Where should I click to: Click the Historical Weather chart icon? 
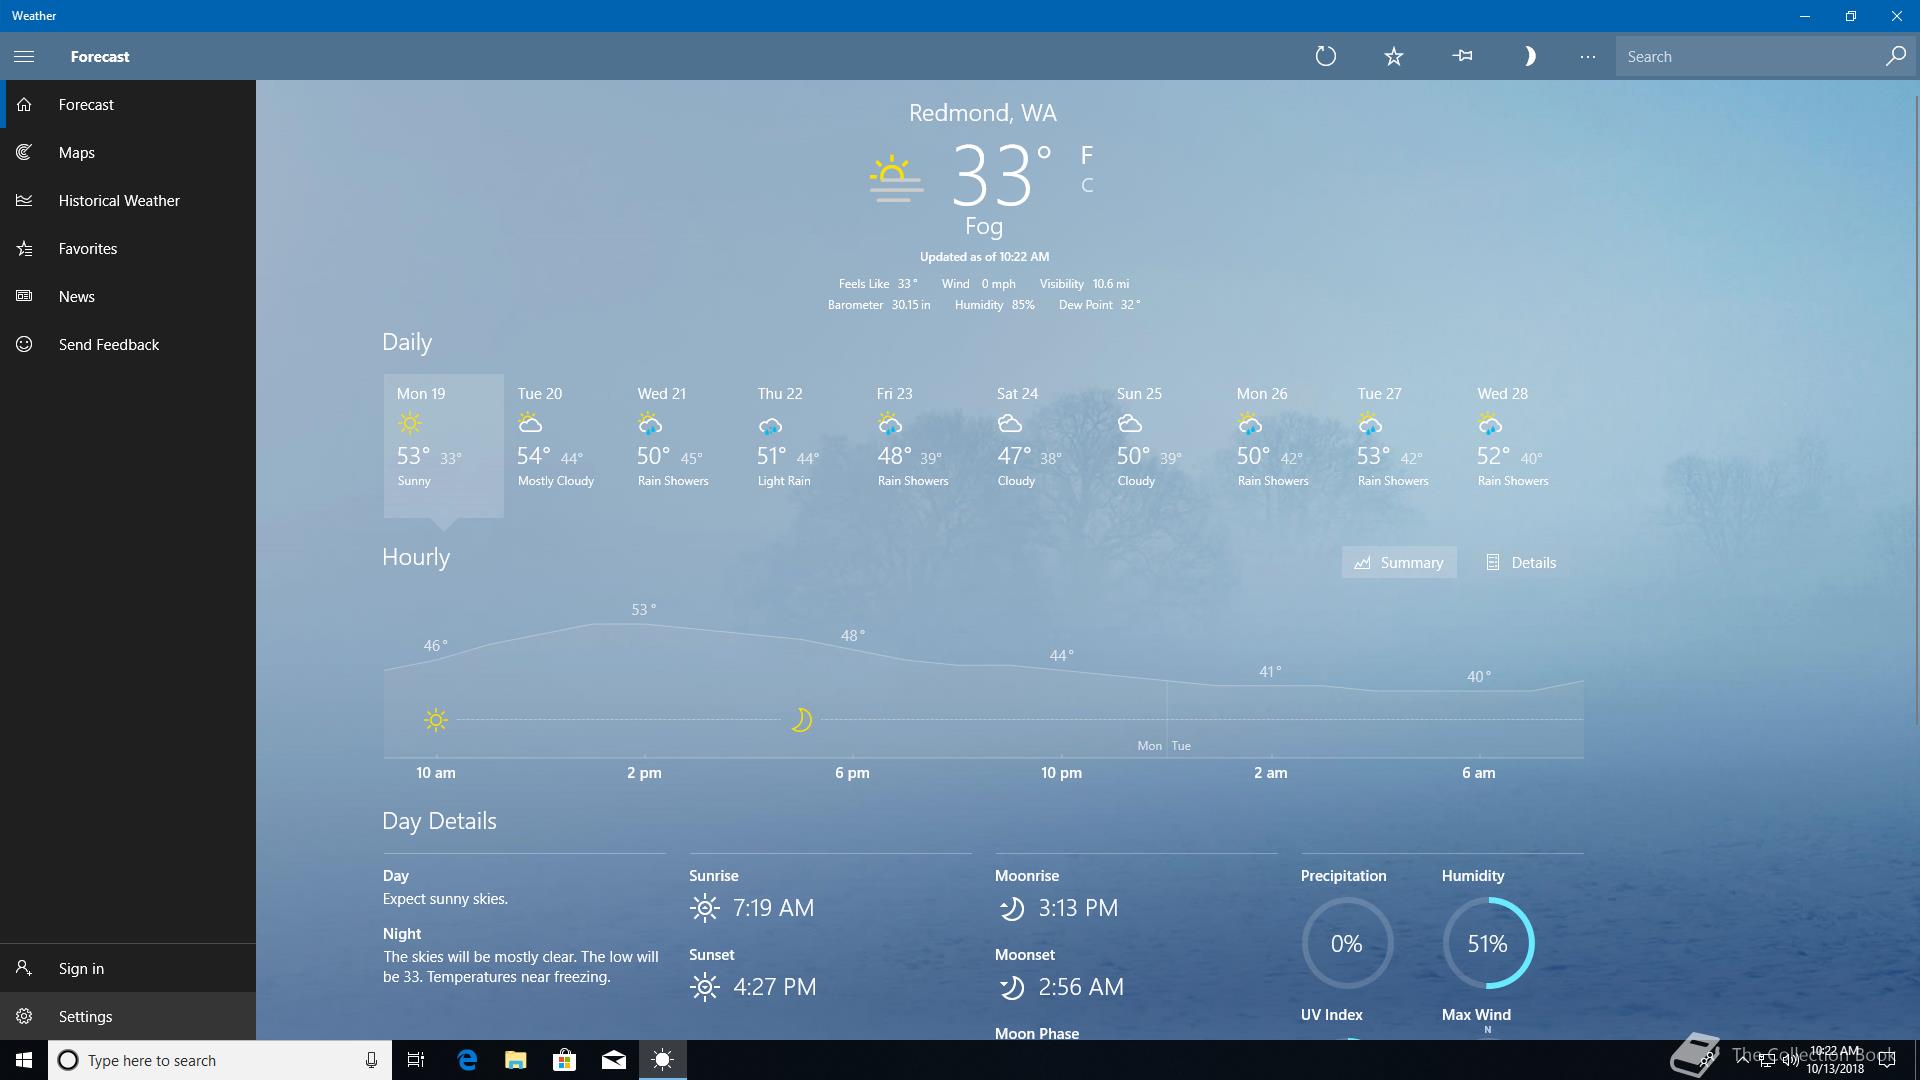[x=24, y=200]
